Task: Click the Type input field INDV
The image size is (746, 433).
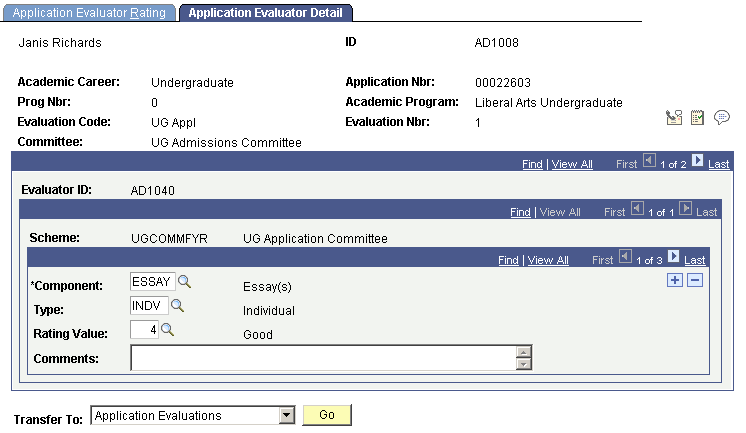Action: pyautogui.click(x=149, y=305)
